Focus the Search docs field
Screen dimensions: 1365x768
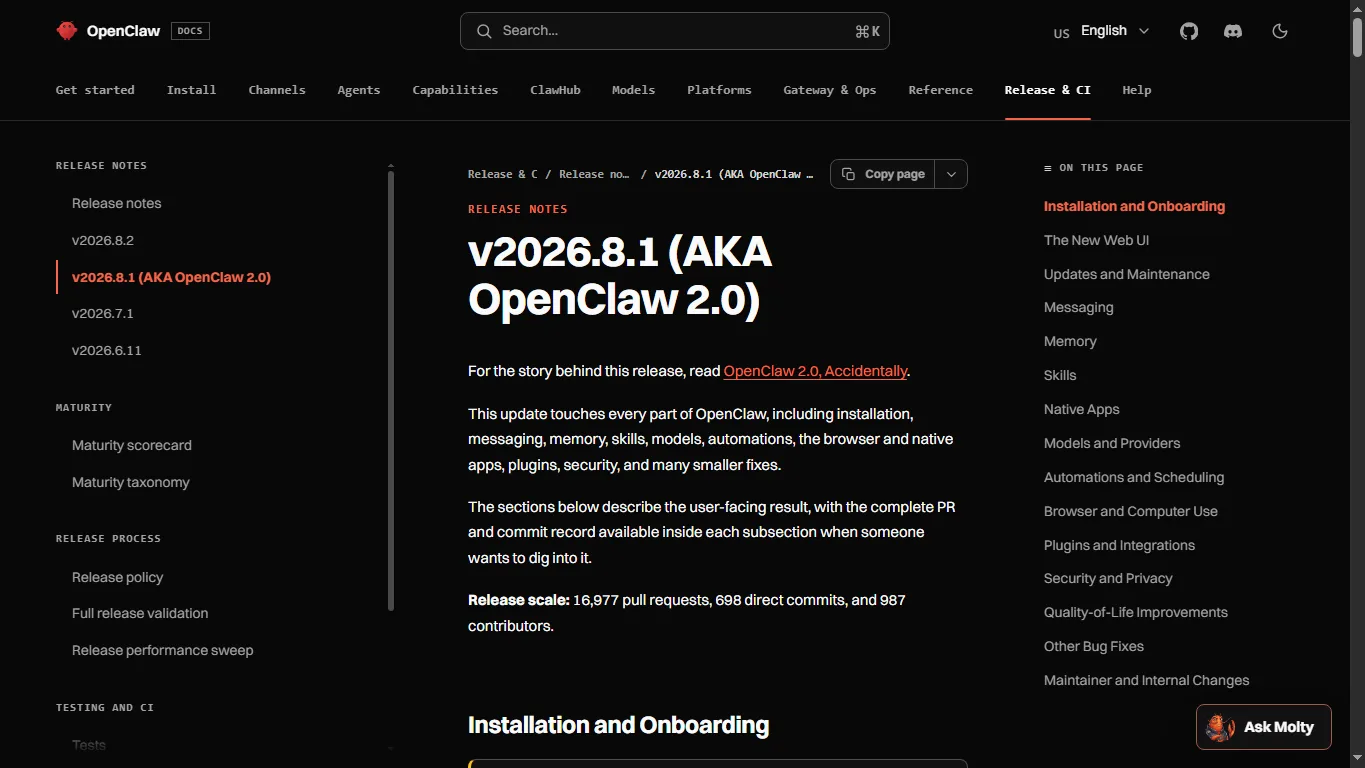pos(675,31)
